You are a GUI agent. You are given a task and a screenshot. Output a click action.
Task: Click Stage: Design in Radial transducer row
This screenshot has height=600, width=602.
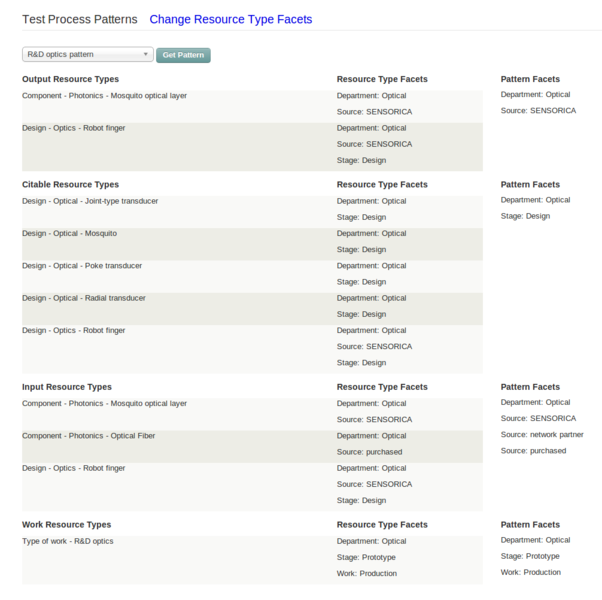361,314
